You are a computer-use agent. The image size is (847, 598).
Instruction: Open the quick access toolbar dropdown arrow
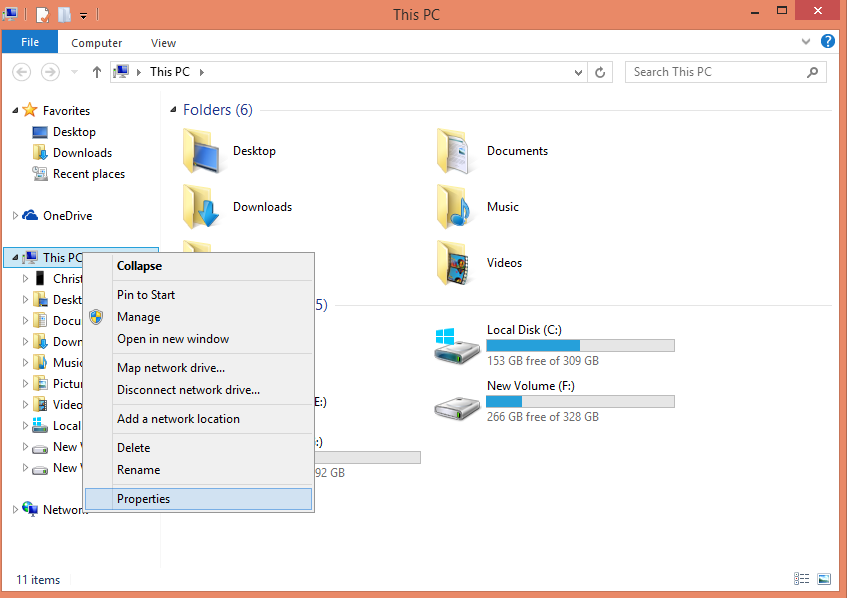pos(82,14)
